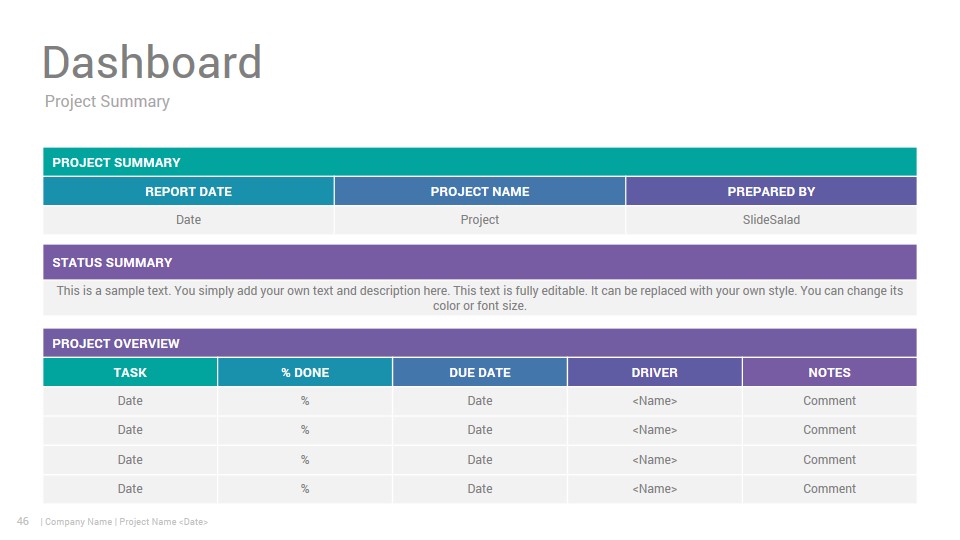960x540 pixels.
Task: Click the REPORT DATE column header
Action: pos(189,192)
